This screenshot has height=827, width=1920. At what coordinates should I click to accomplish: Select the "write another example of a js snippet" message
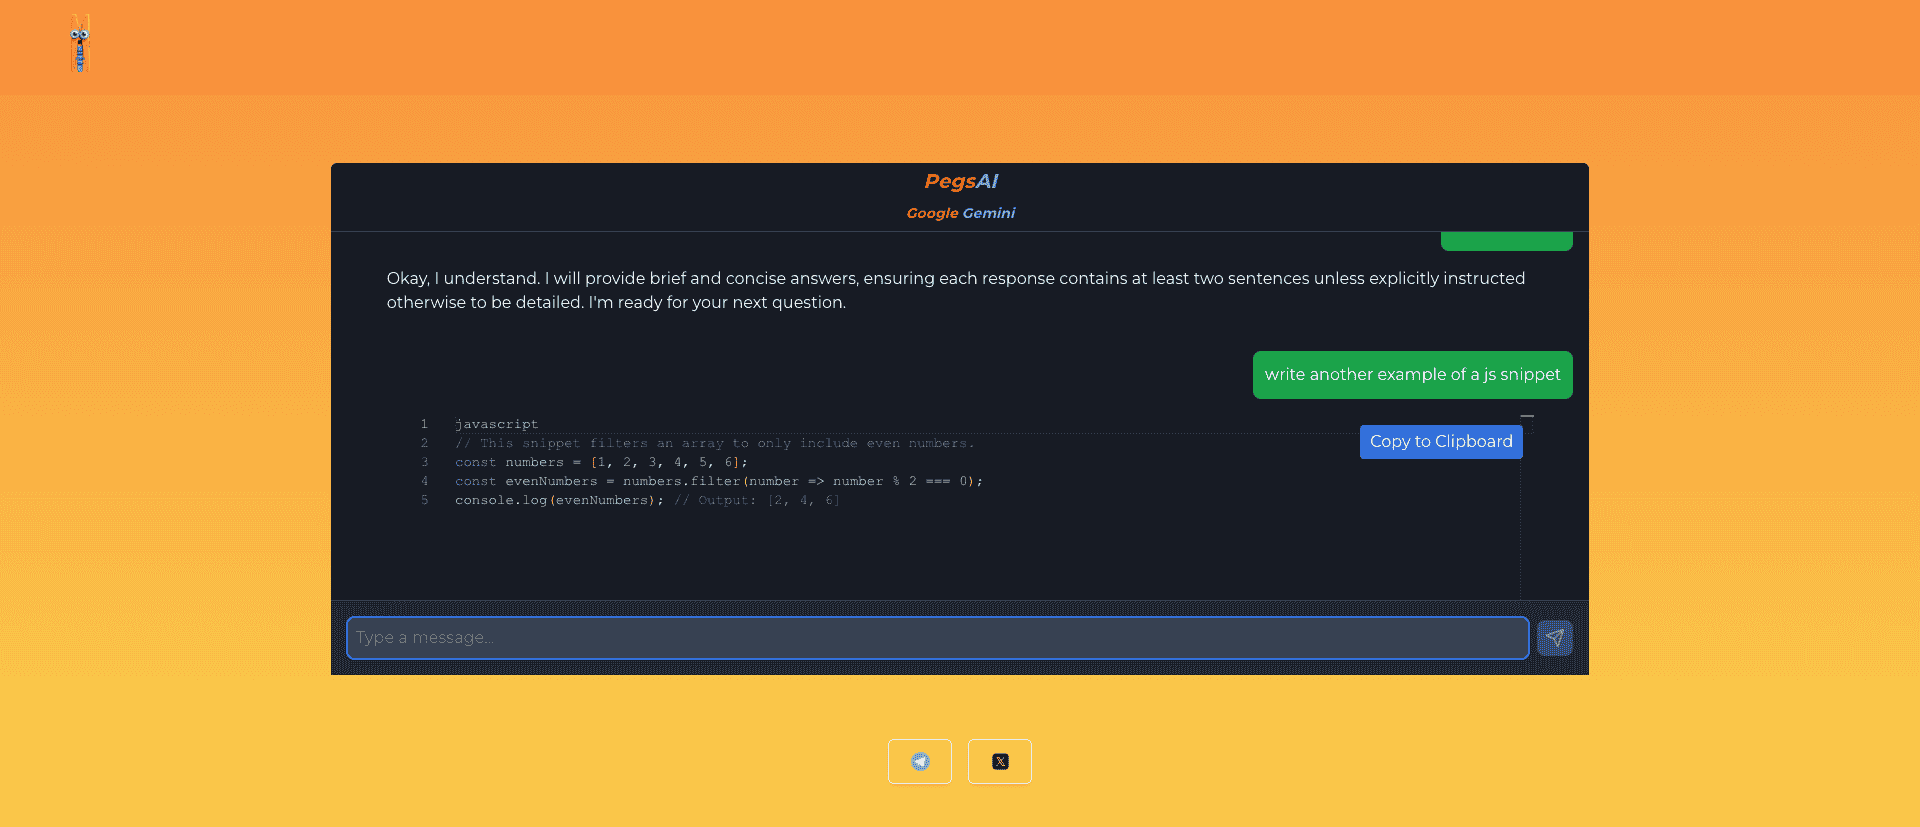(1412, 375)
